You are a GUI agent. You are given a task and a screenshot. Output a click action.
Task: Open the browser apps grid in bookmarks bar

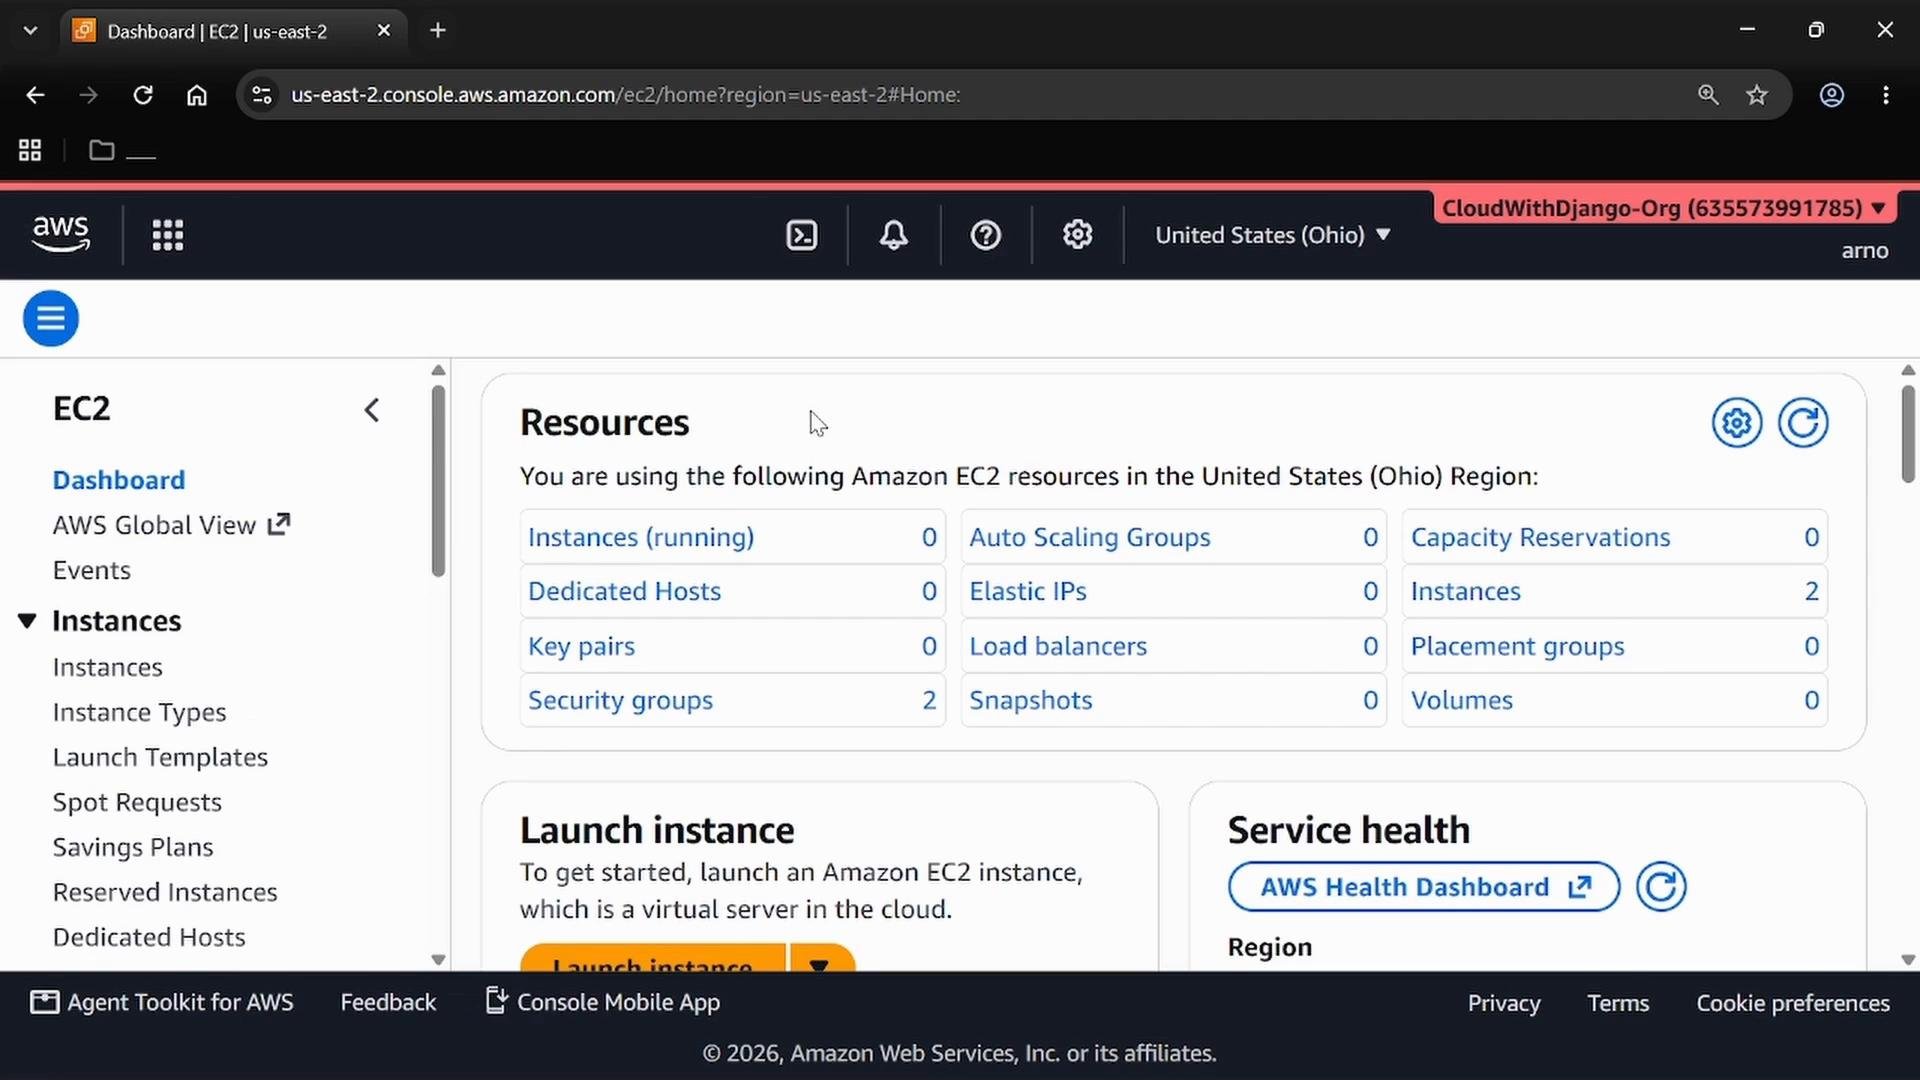click(30, 150)
